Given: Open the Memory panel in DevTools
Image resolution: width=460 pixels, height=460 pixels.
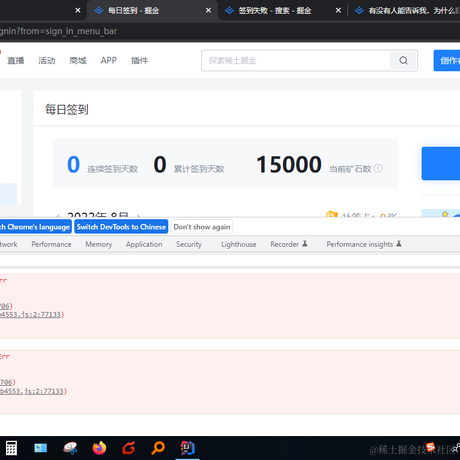Looking at the screenshot, I should (x=99, y=244).
